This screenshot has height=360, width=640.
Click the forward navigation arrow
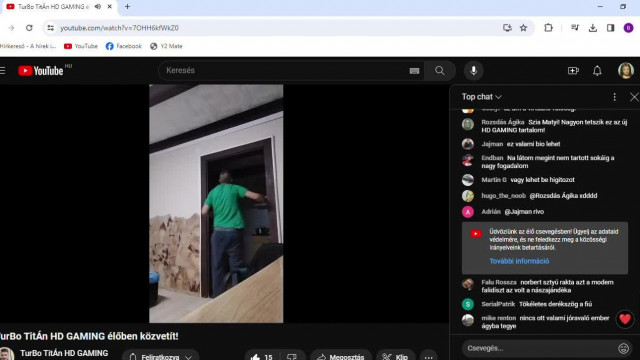click(11, 28)
